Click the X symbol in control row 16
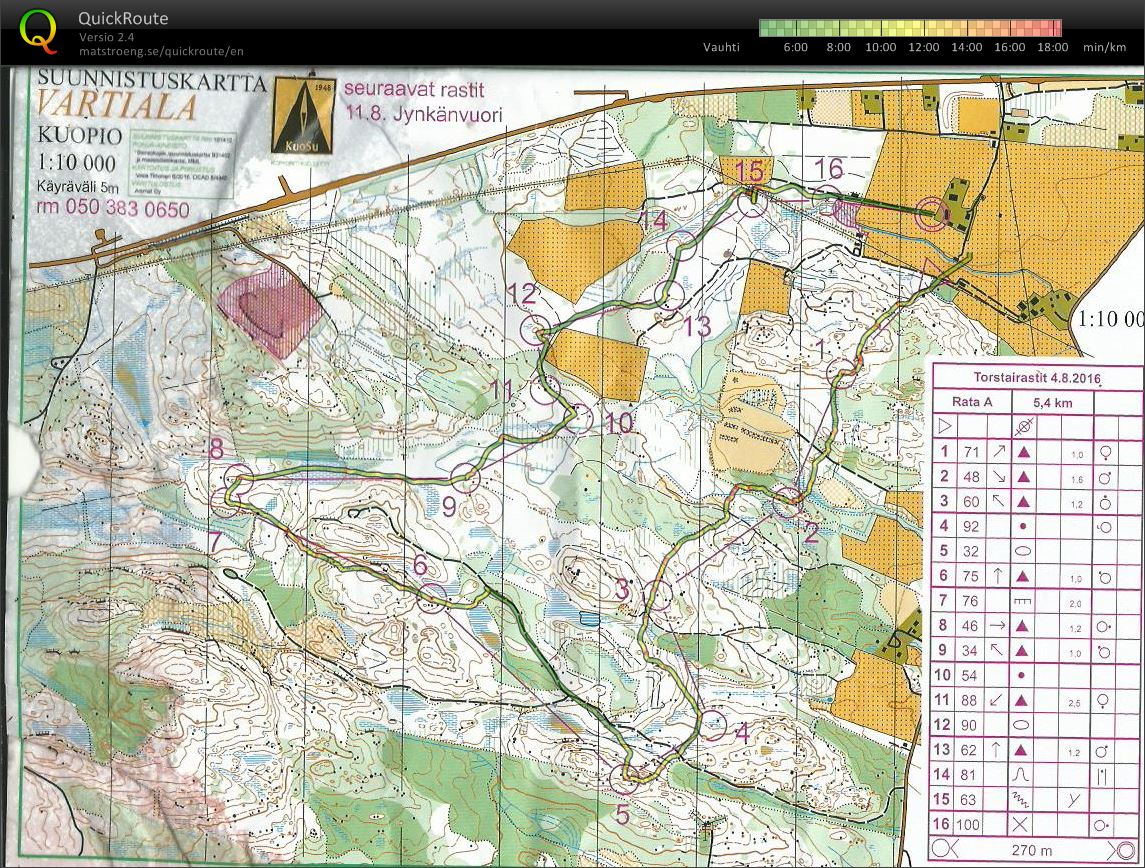The image size is (1145, 868). pos(1022,824)
